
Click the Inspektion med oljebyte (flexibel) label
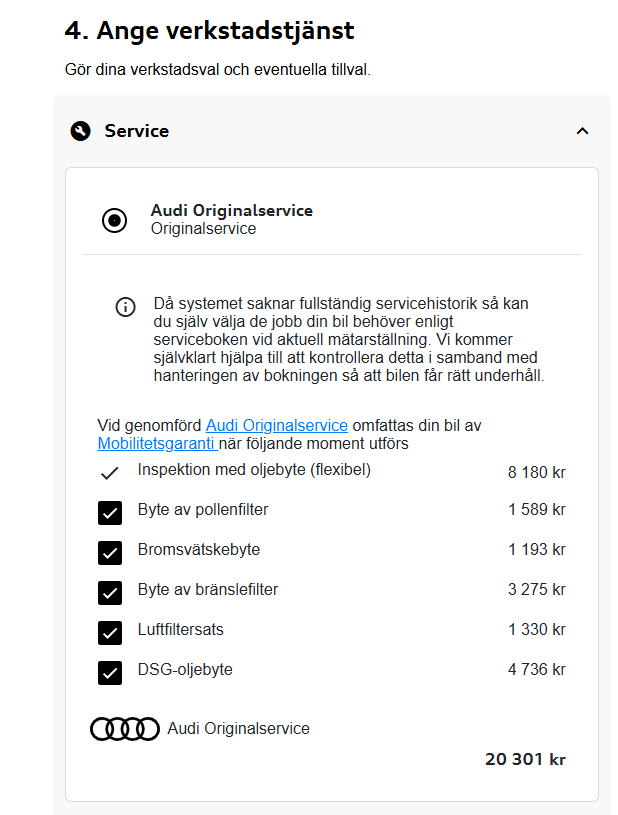(x=254, y=469)
